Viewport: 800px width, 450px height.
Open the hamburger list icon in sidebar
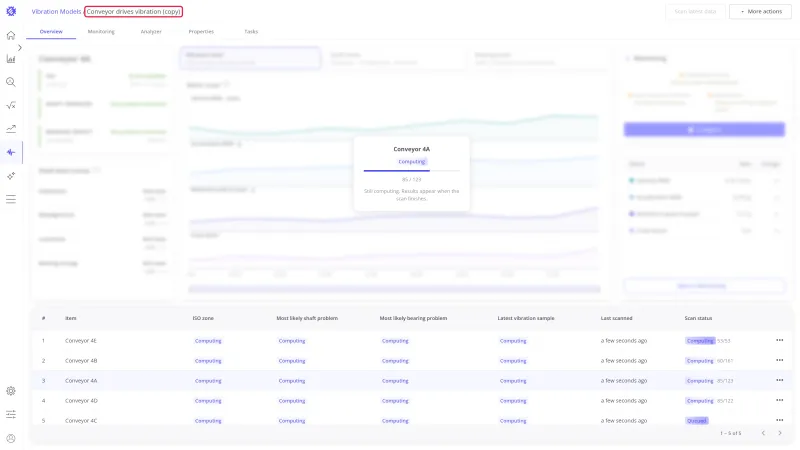pos(11,199)
